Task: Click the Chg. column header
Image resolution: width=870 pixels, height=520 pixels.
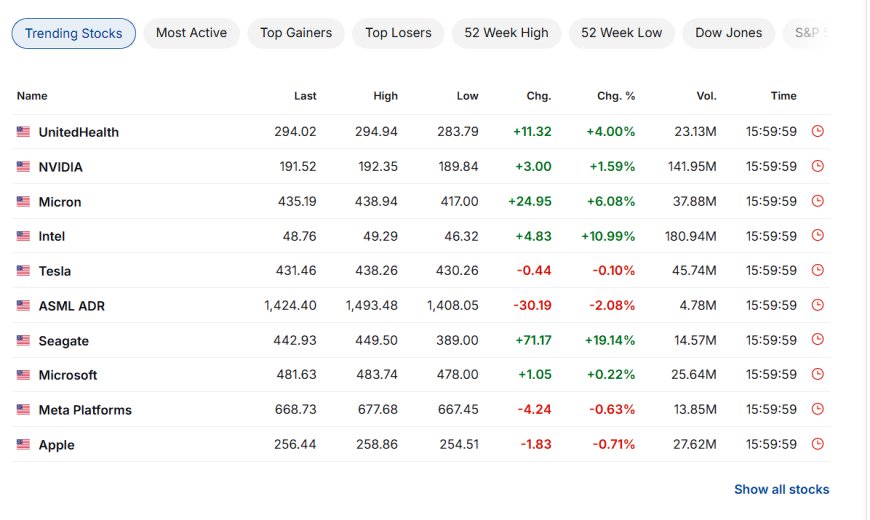Action: tap(539, 96)
